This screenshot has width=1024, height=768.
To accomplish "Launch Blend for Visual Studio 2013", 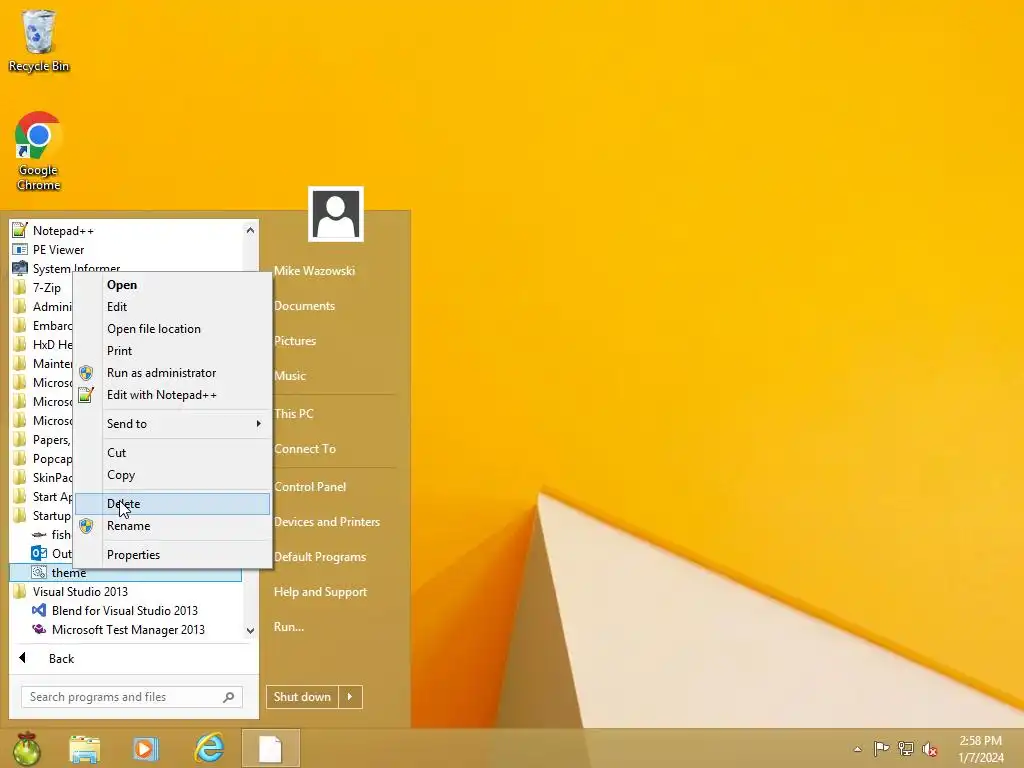I will click(x=127, y=611).
